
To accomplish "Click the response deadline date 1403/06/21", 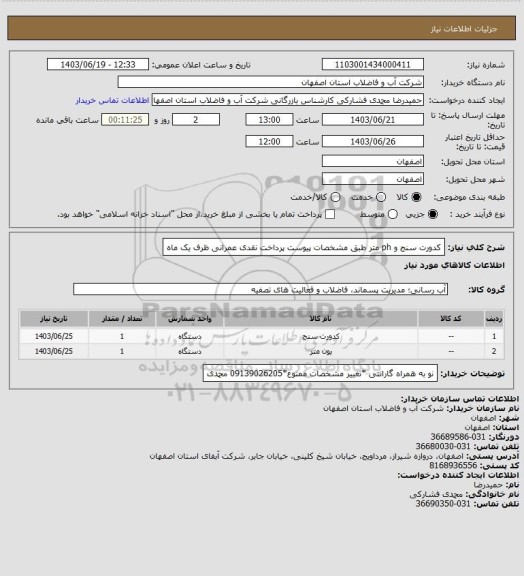I will [x=373, y=120].
